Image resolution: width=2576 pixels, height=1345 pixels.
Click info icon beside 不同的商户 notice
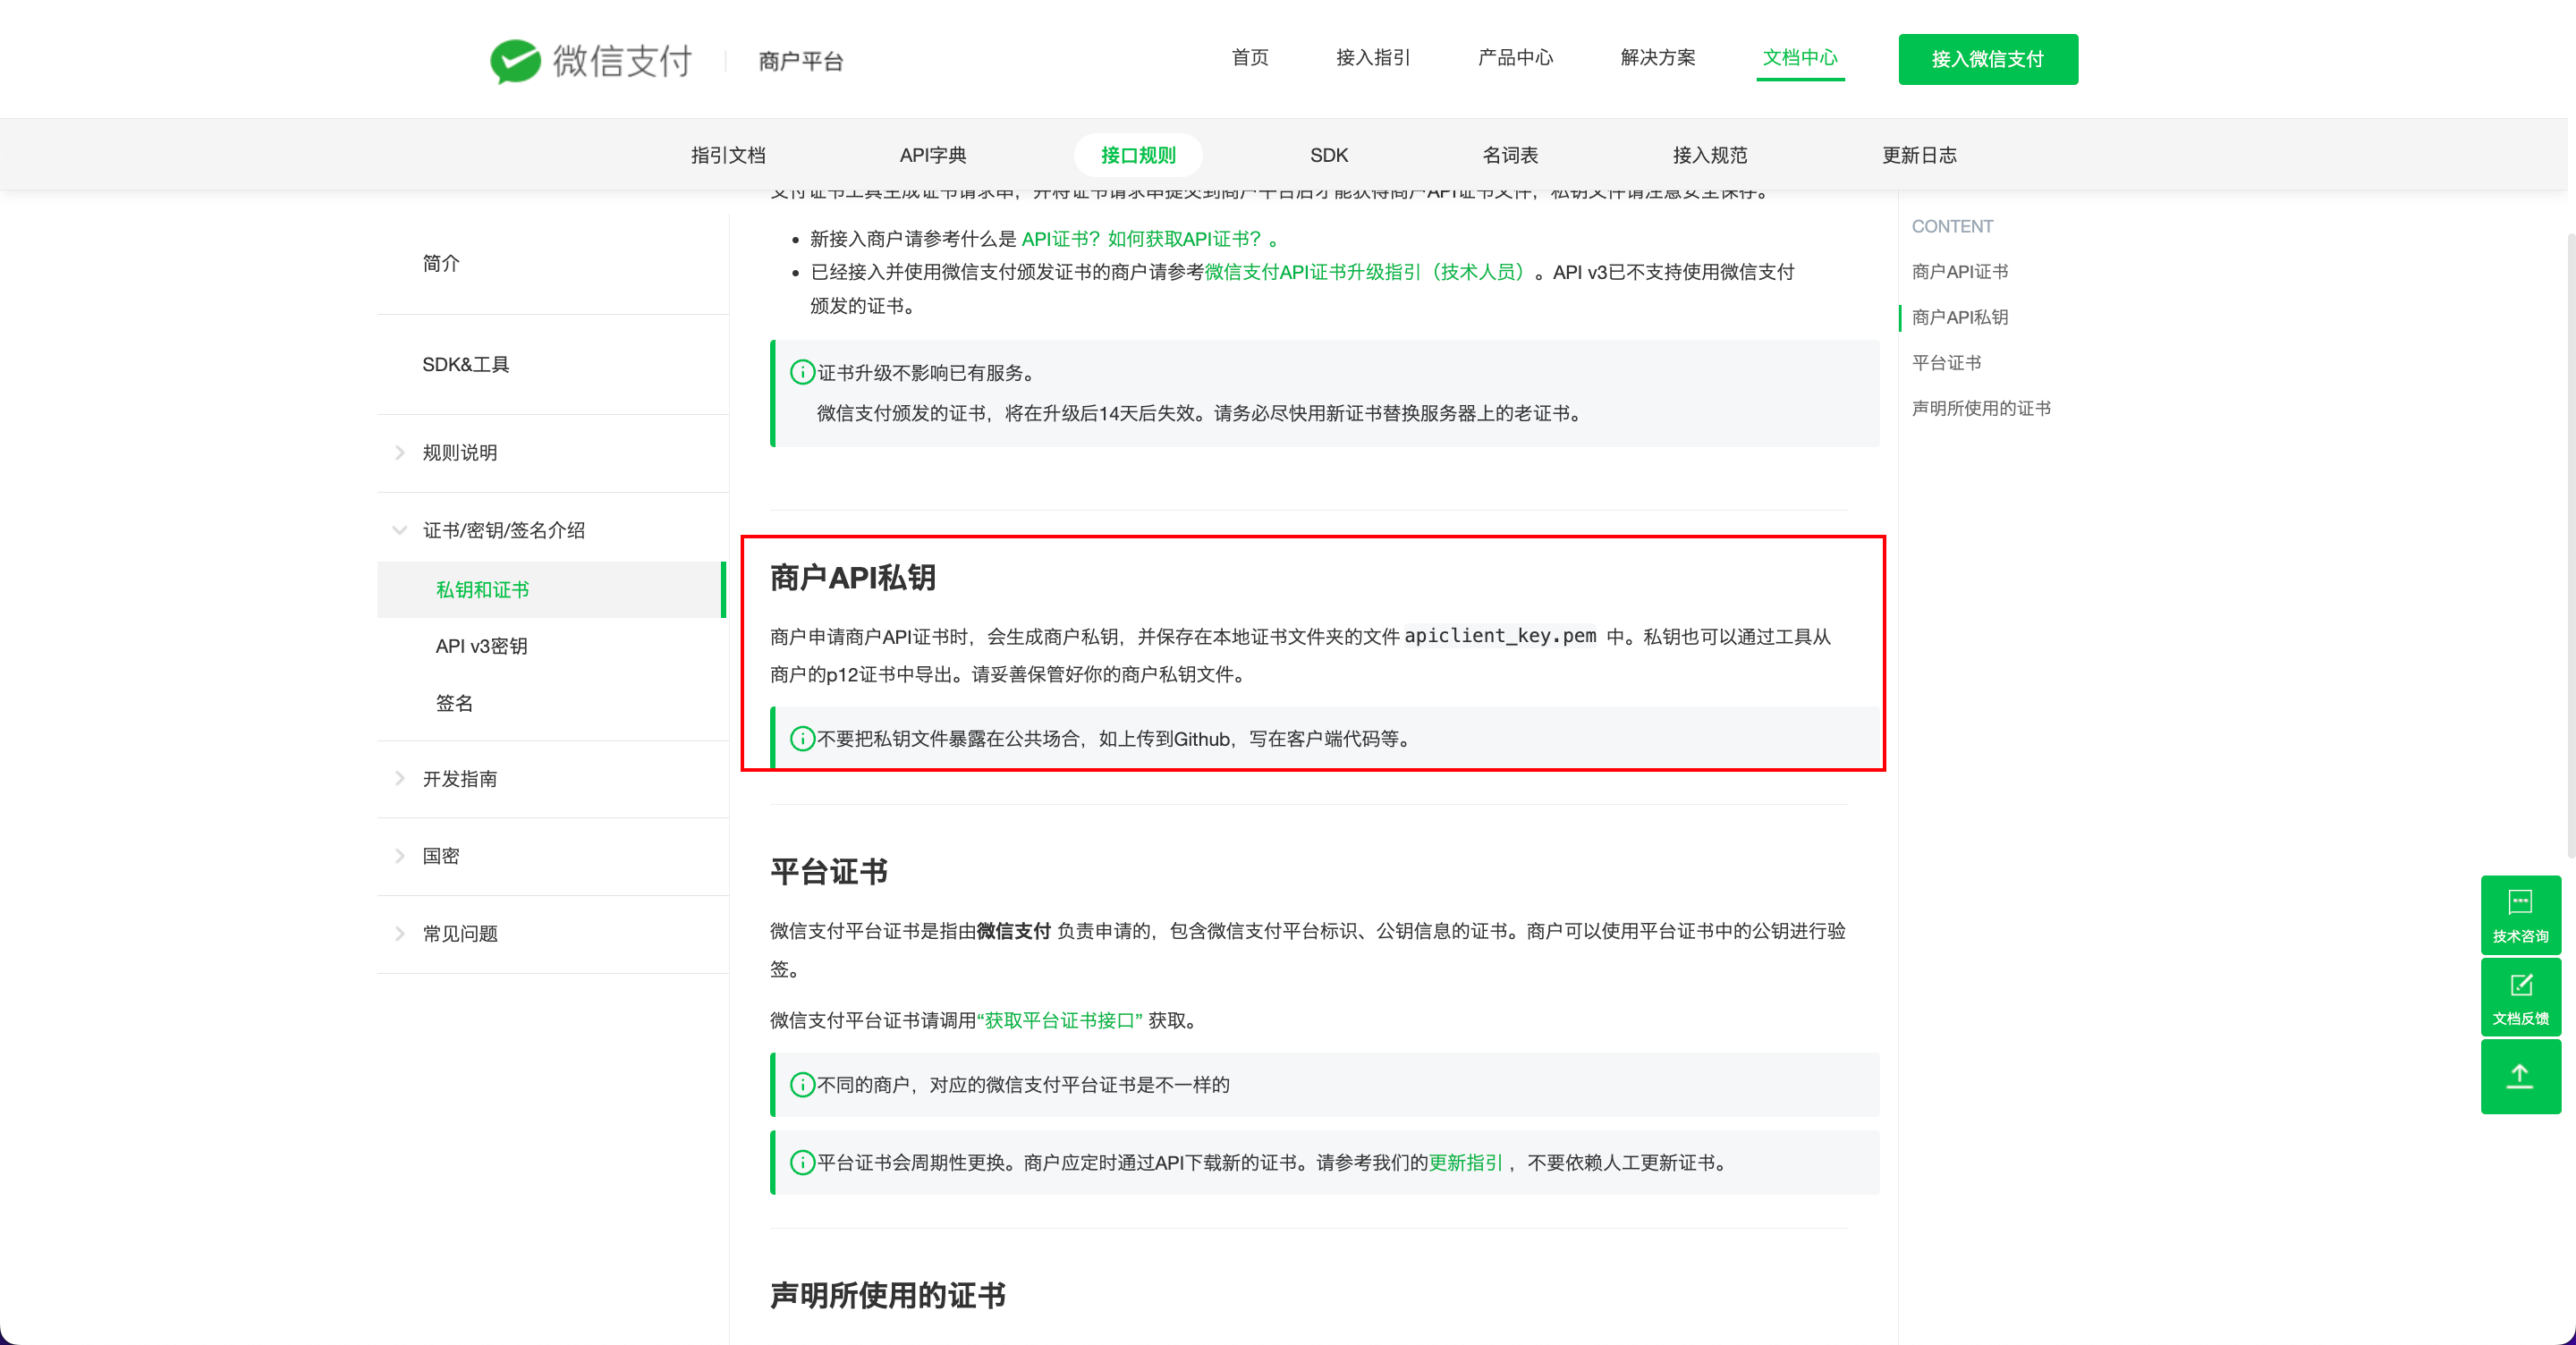pyautogui.click(x=801, y=1085)
